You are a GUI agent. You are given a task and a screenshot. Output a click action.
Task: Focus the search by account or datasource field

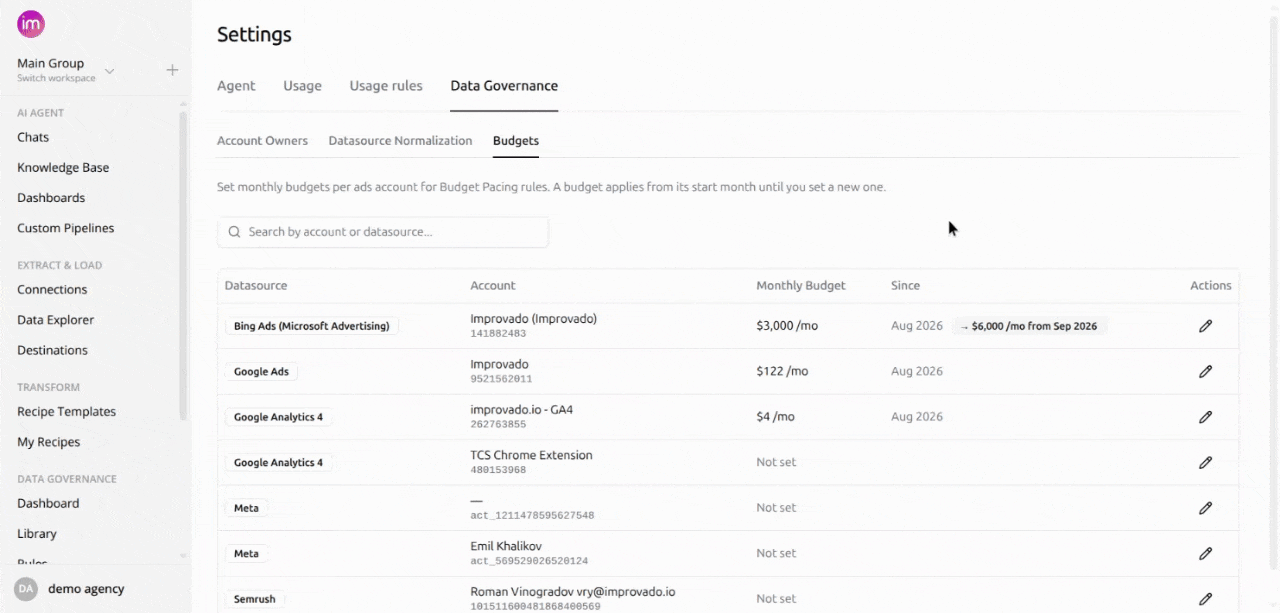(x=383, y=232)
